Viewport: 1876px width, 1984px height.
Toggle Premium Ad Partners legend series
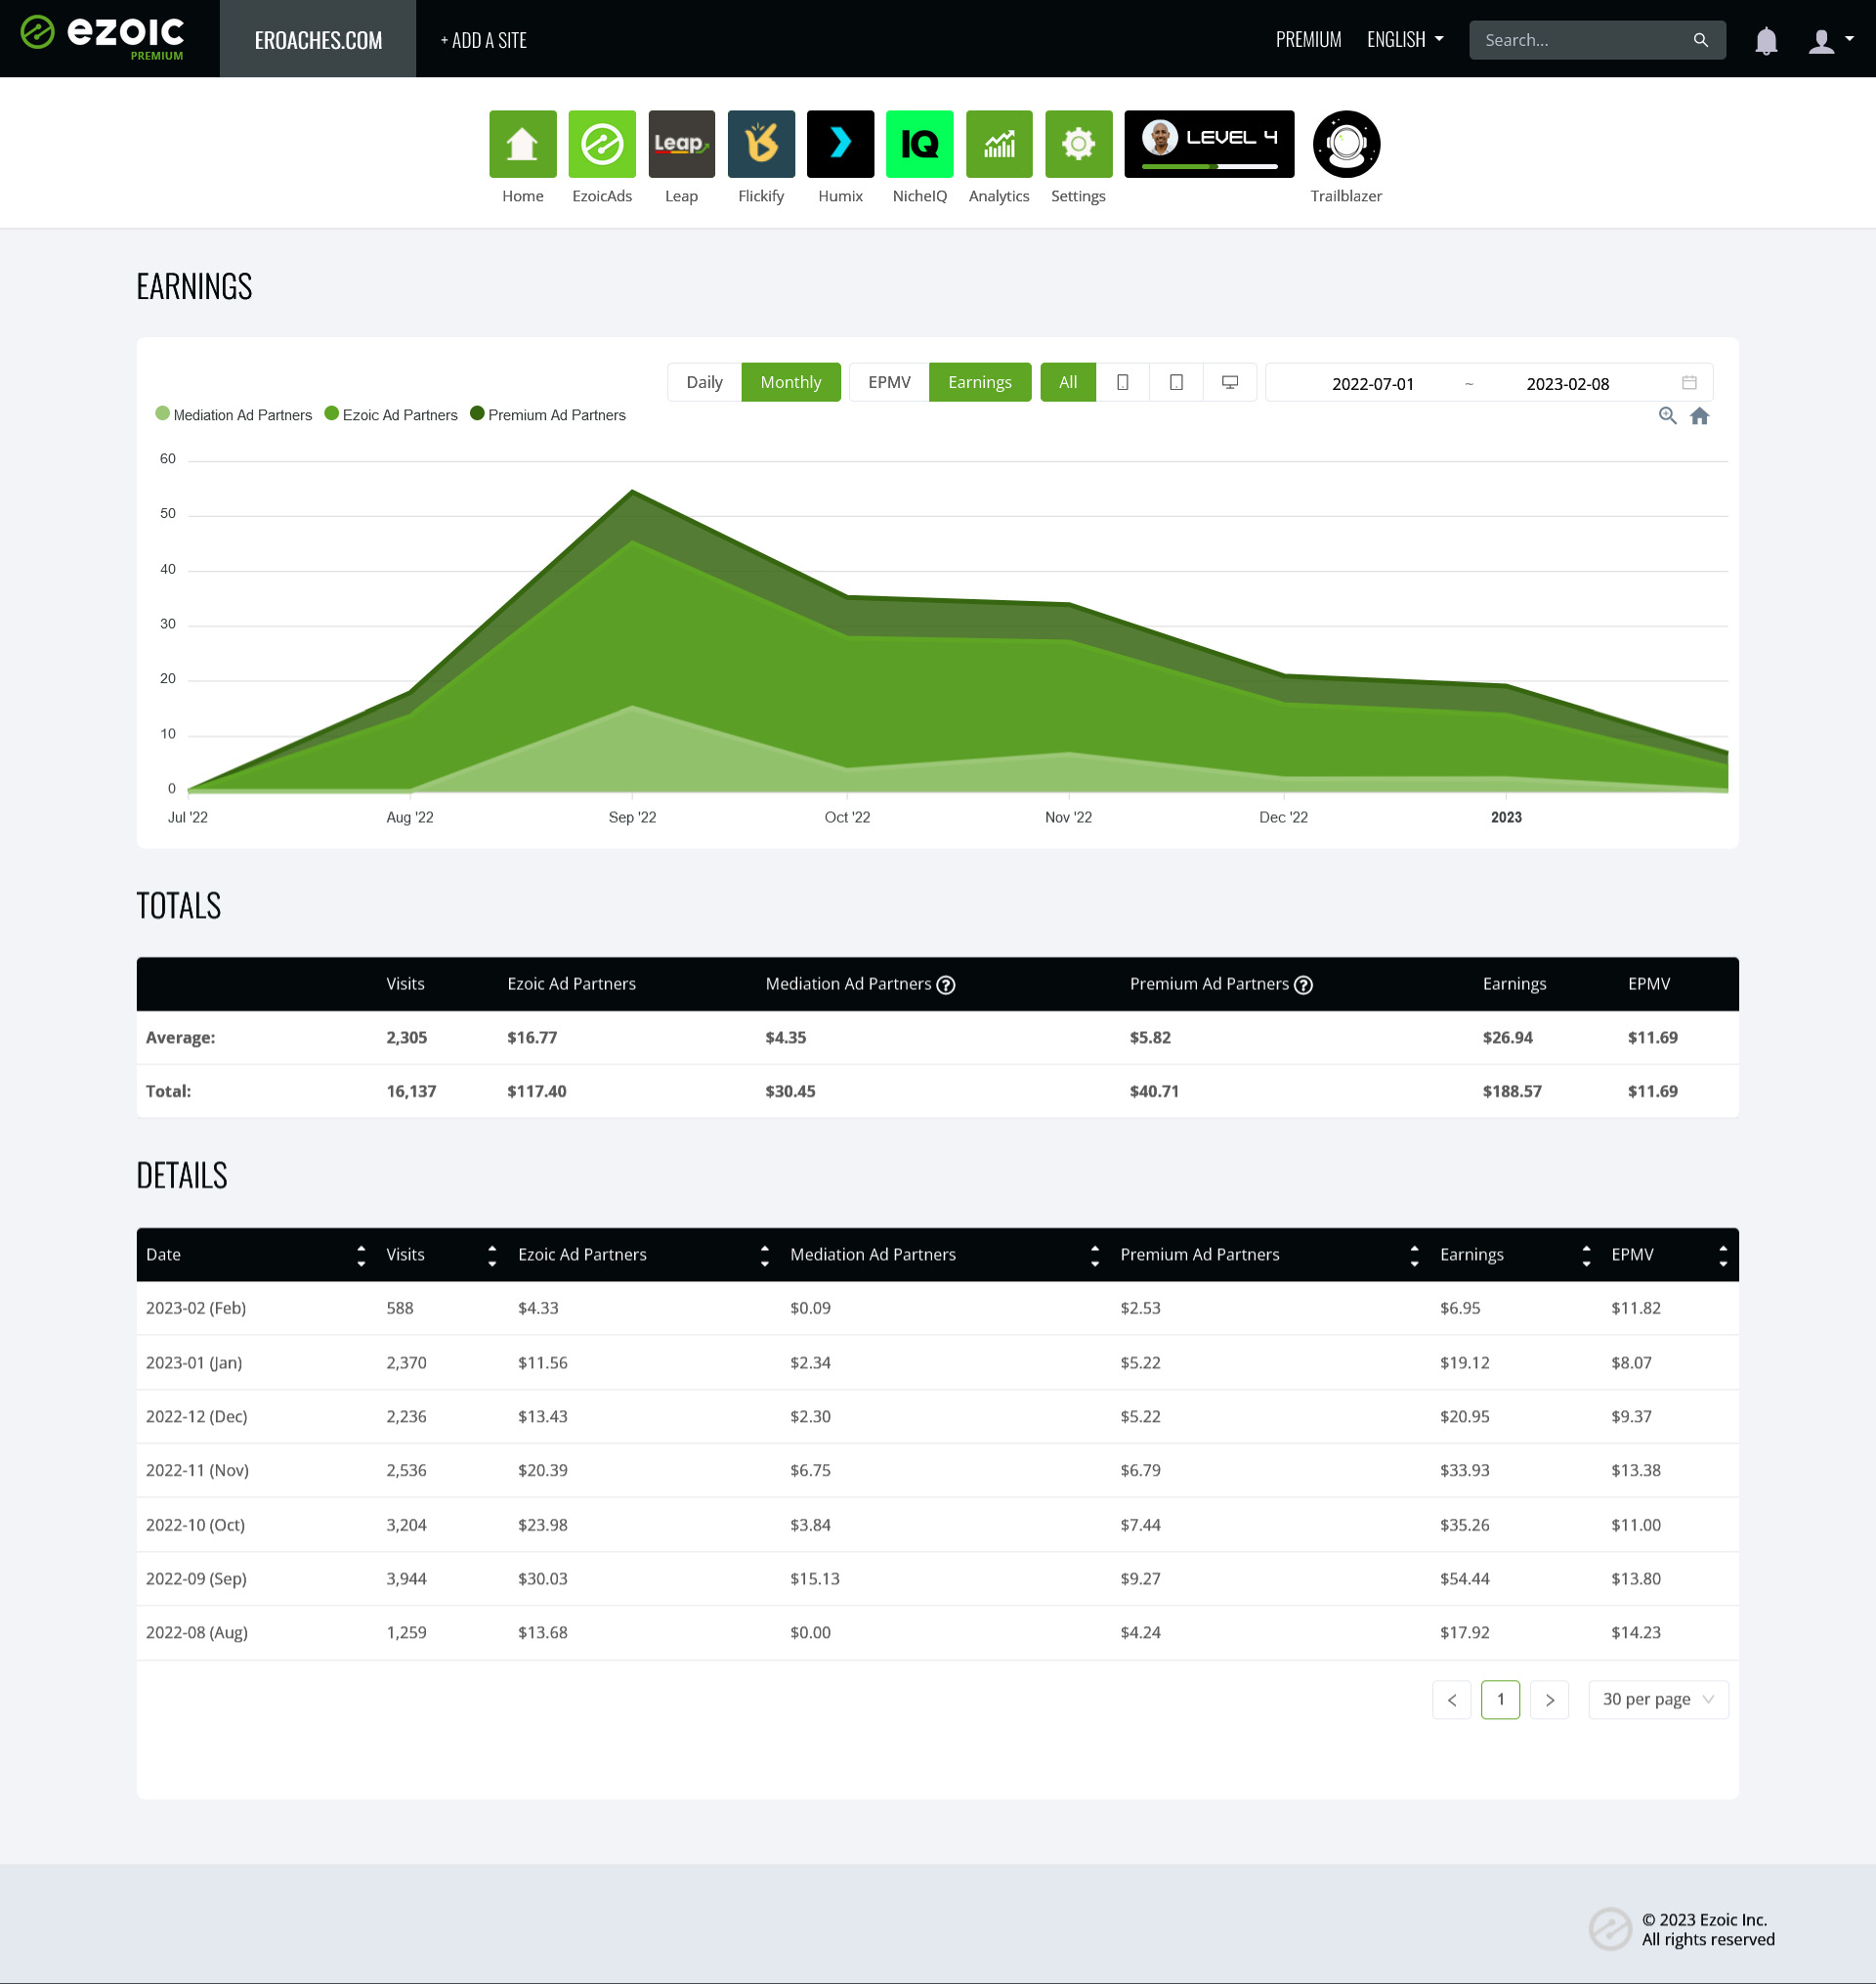[548, 415]
